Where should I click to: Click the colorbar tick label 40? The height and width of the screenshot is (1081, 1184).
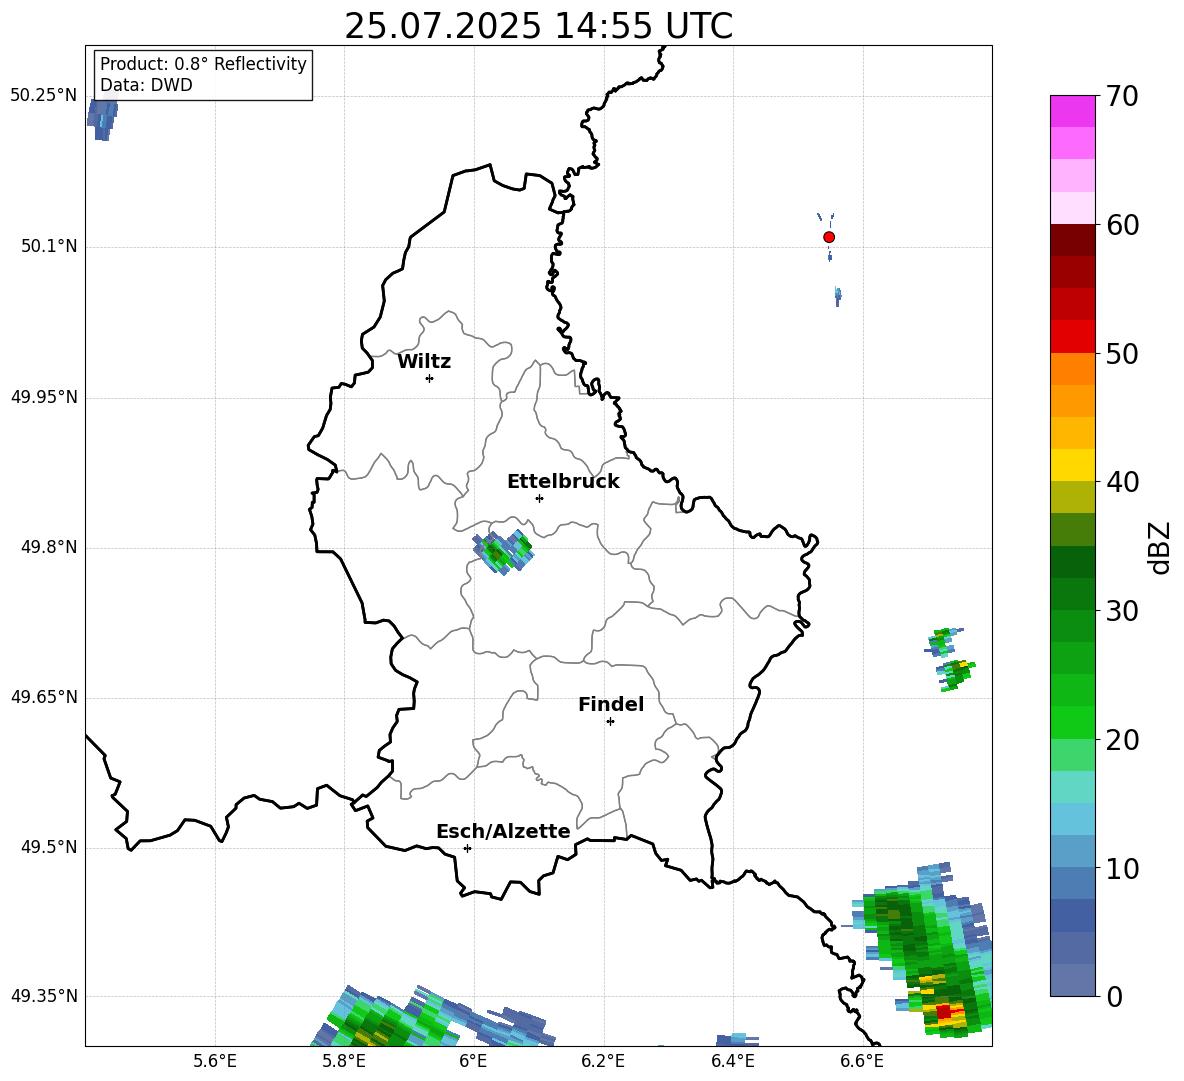[x=1122, y=482]
